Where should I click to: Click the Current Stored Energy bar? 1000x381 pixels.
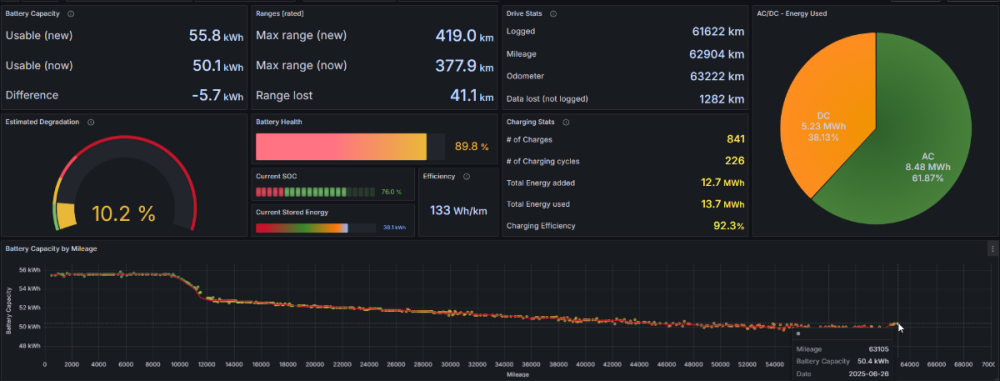pos(316,228)
